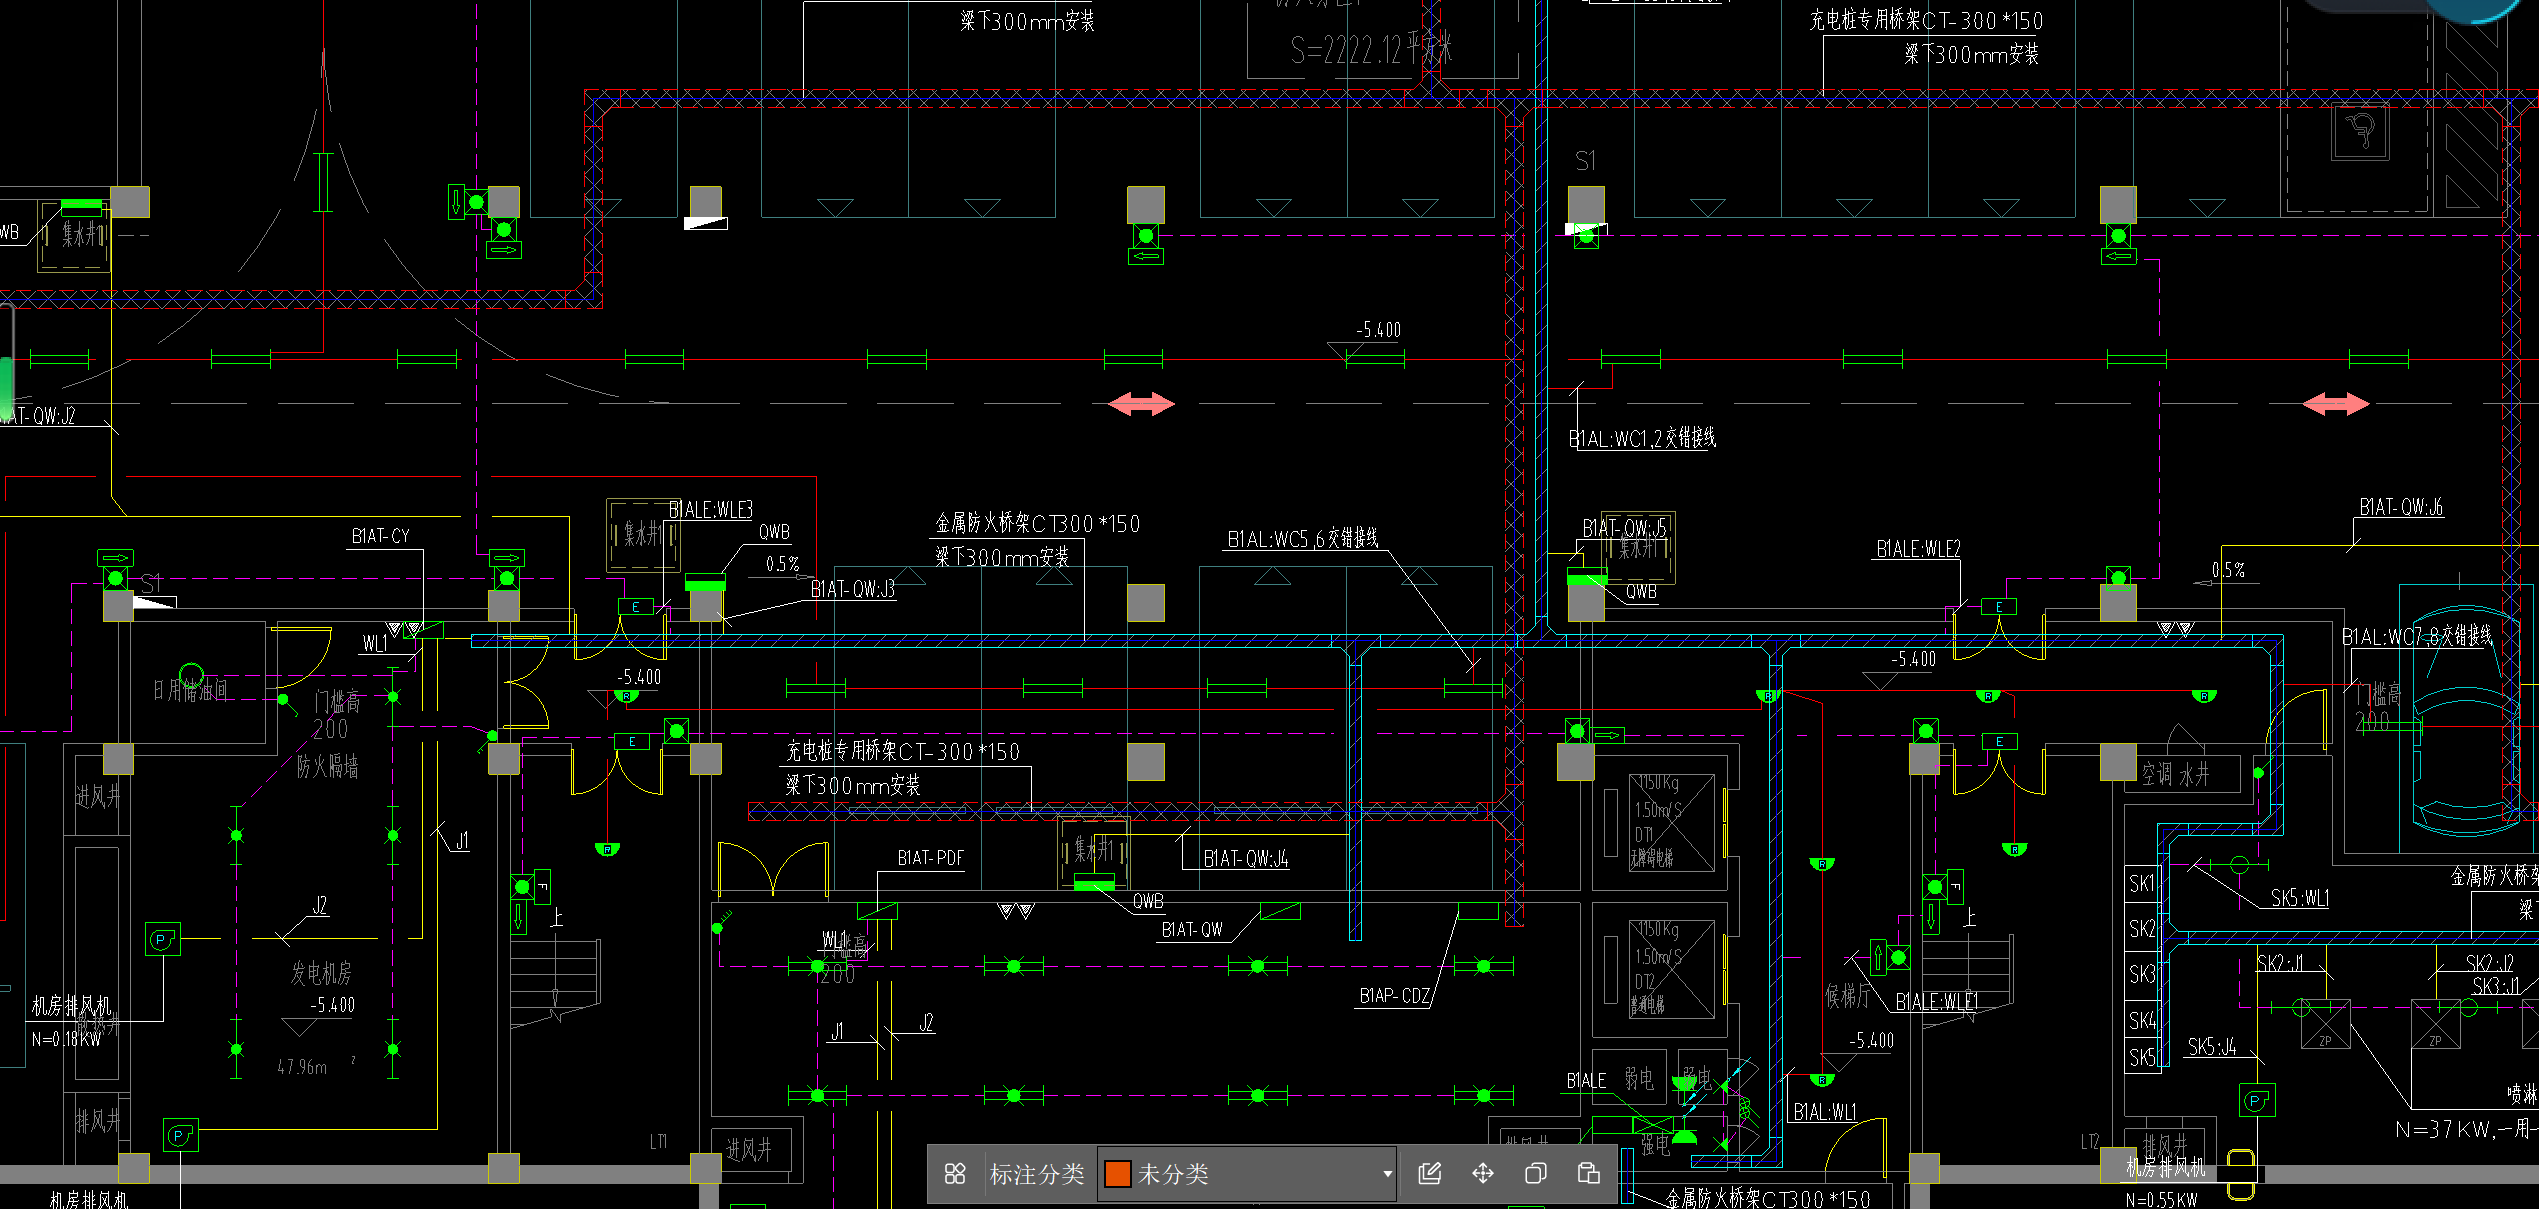2539x1209 pixels.
Task: Select the SK2:J2 label
Action: click(x=2489, y=963)
